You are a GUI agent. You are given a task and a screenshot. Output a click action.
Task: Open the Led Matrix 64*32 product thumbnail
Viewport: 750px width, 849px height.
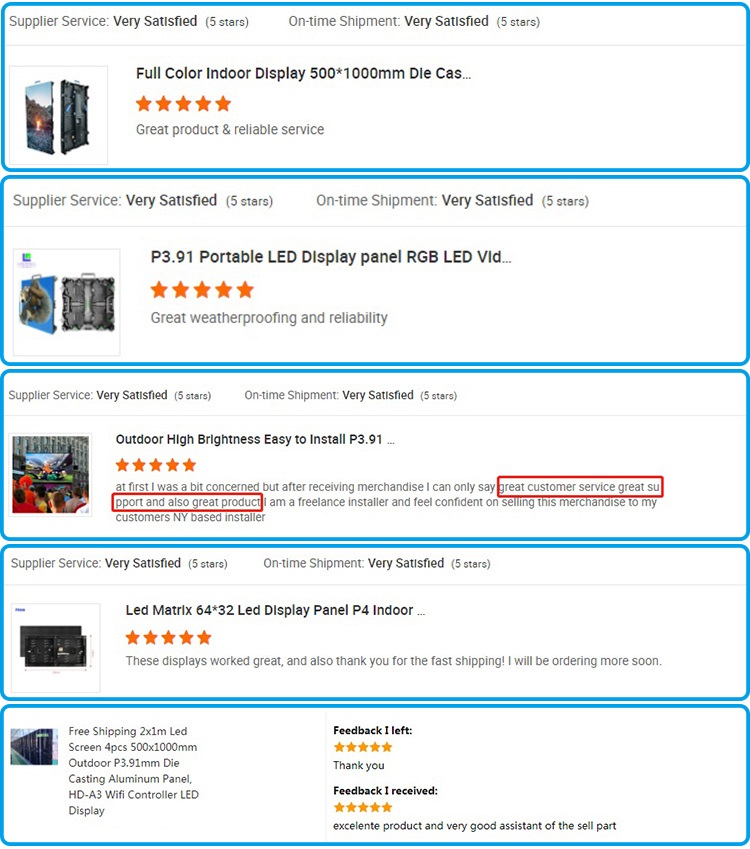click(56, 648)
